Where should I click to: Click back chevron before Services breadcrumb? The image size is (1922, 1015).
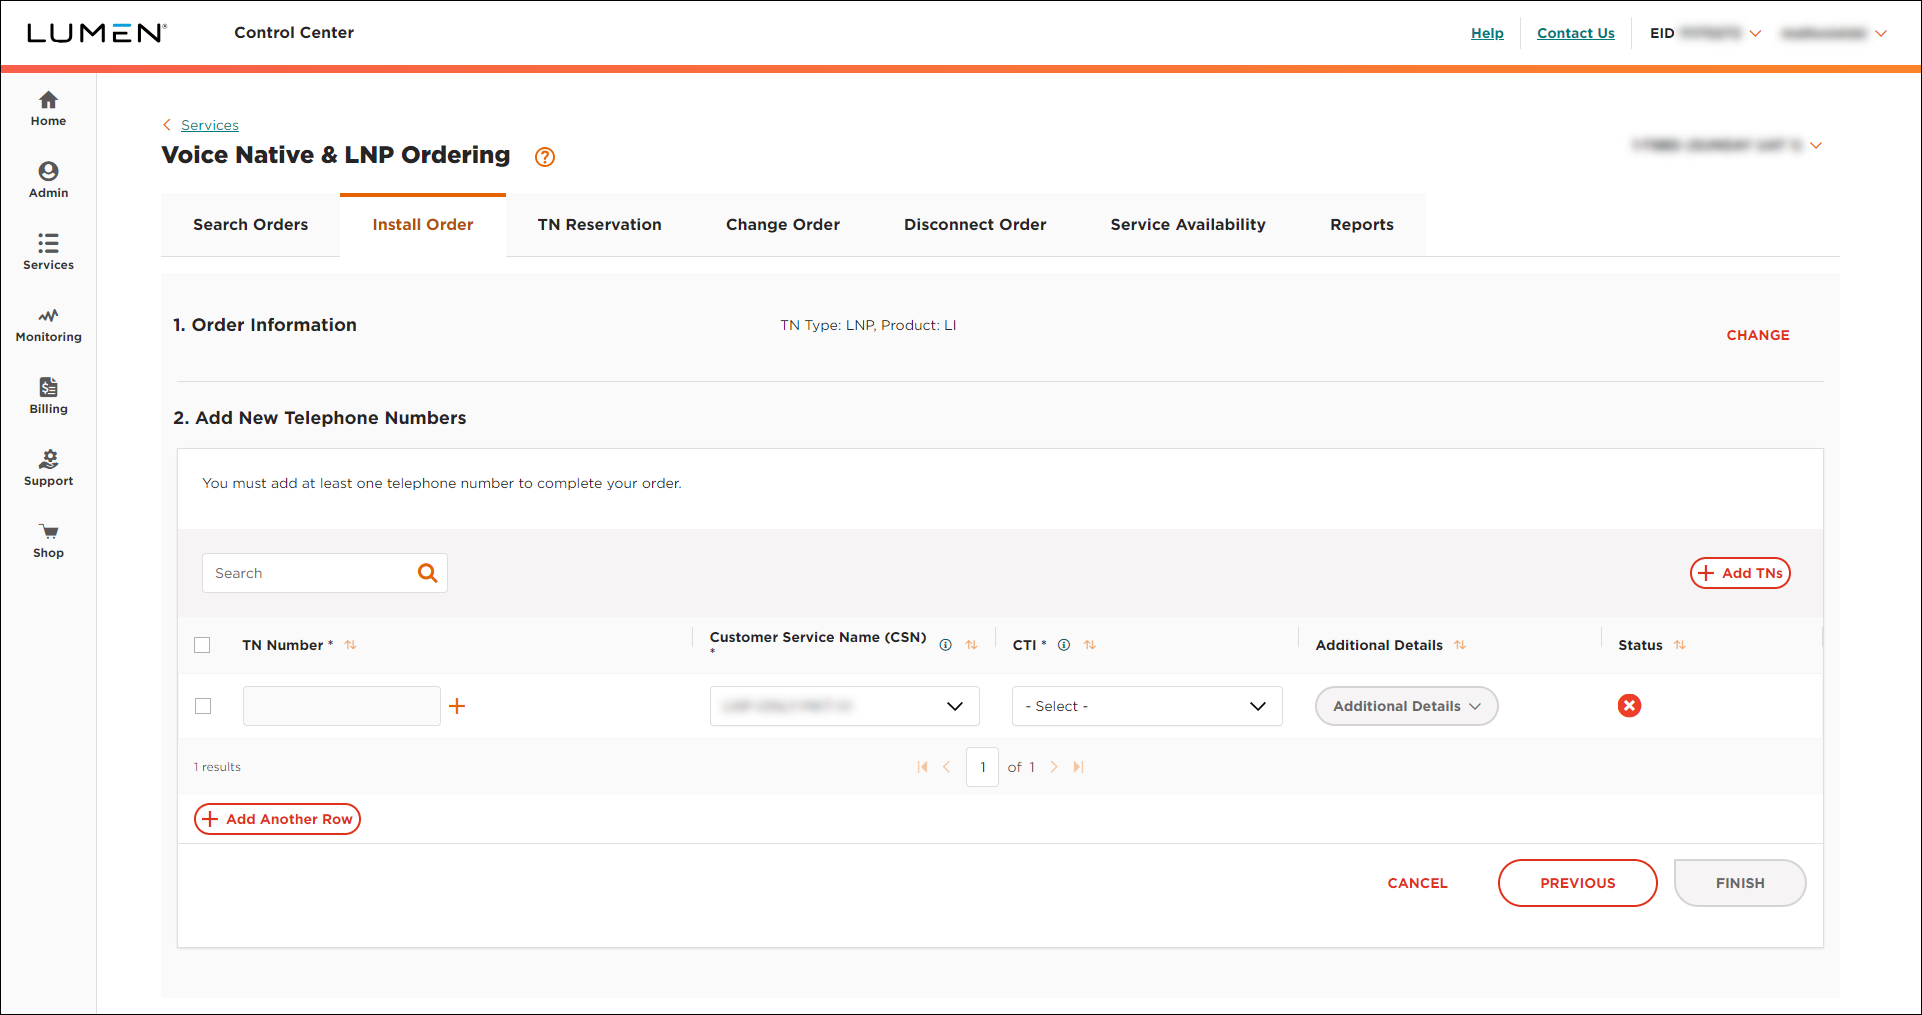tap(167, 125)
